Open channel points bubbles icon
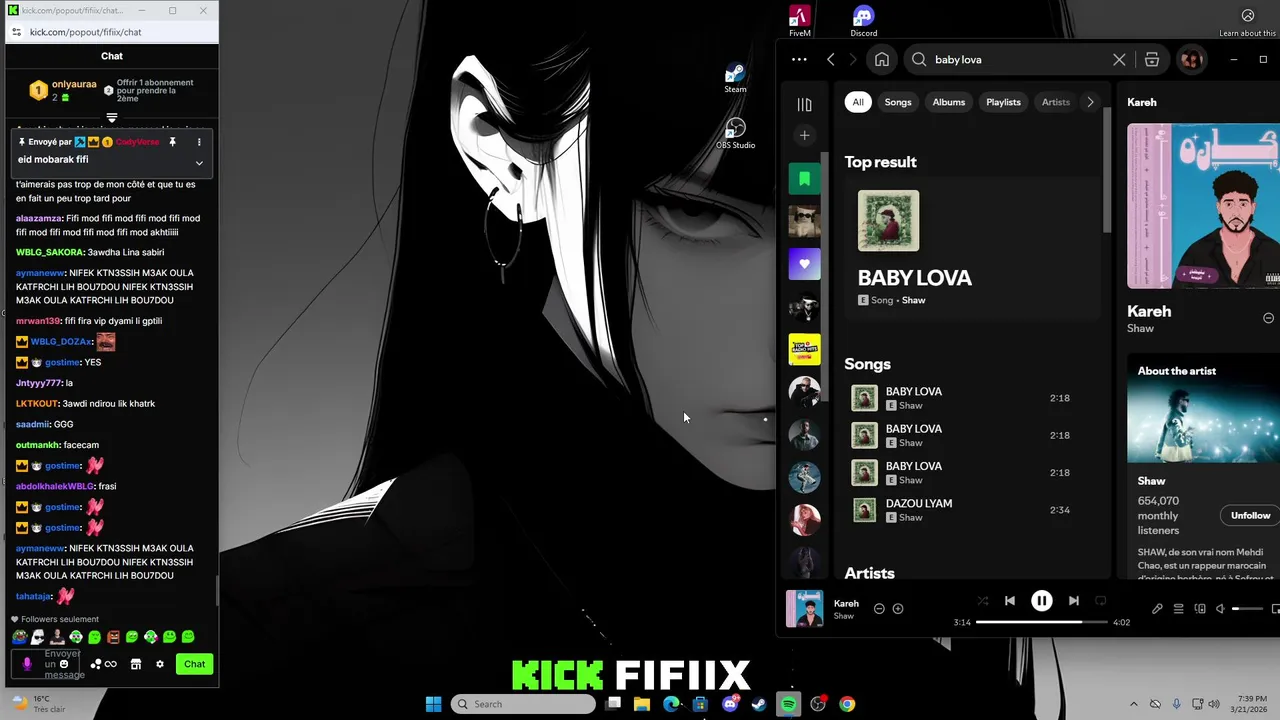This screenshot has height=720, width=1280. point(96,664)
